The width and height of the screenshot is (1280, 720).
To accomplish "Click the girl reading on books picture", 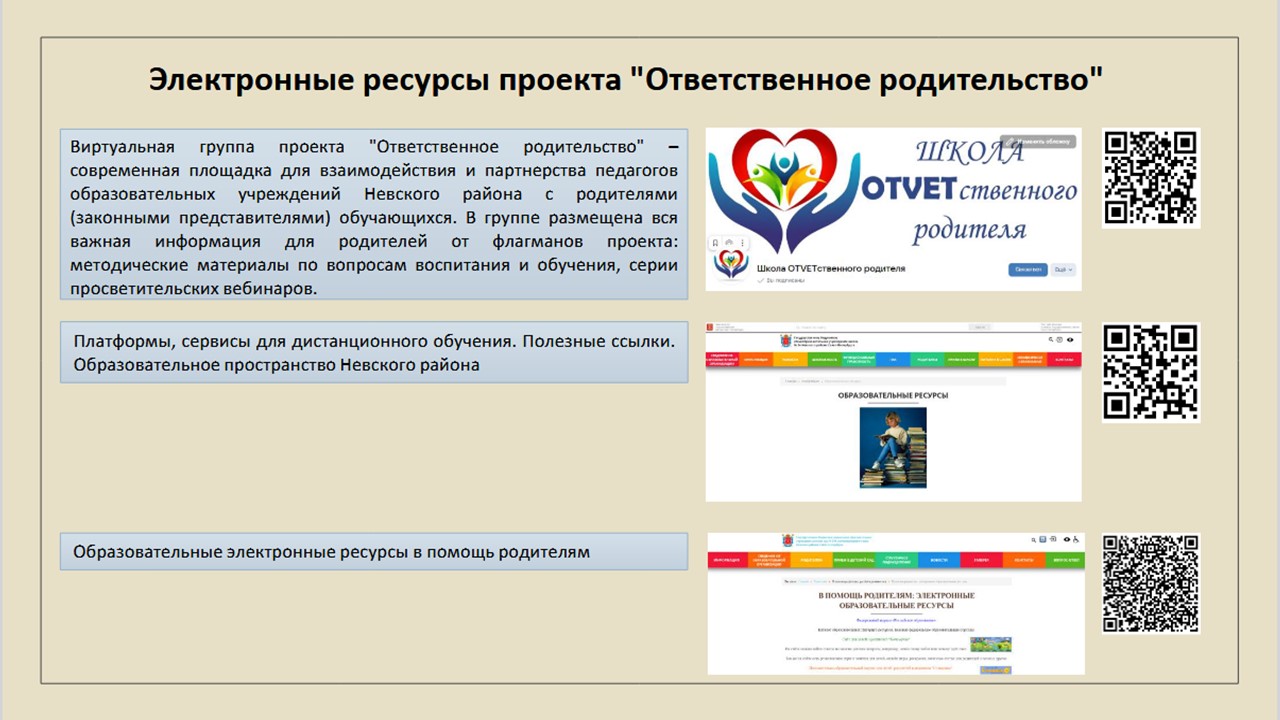I will (x=893, y=447).
